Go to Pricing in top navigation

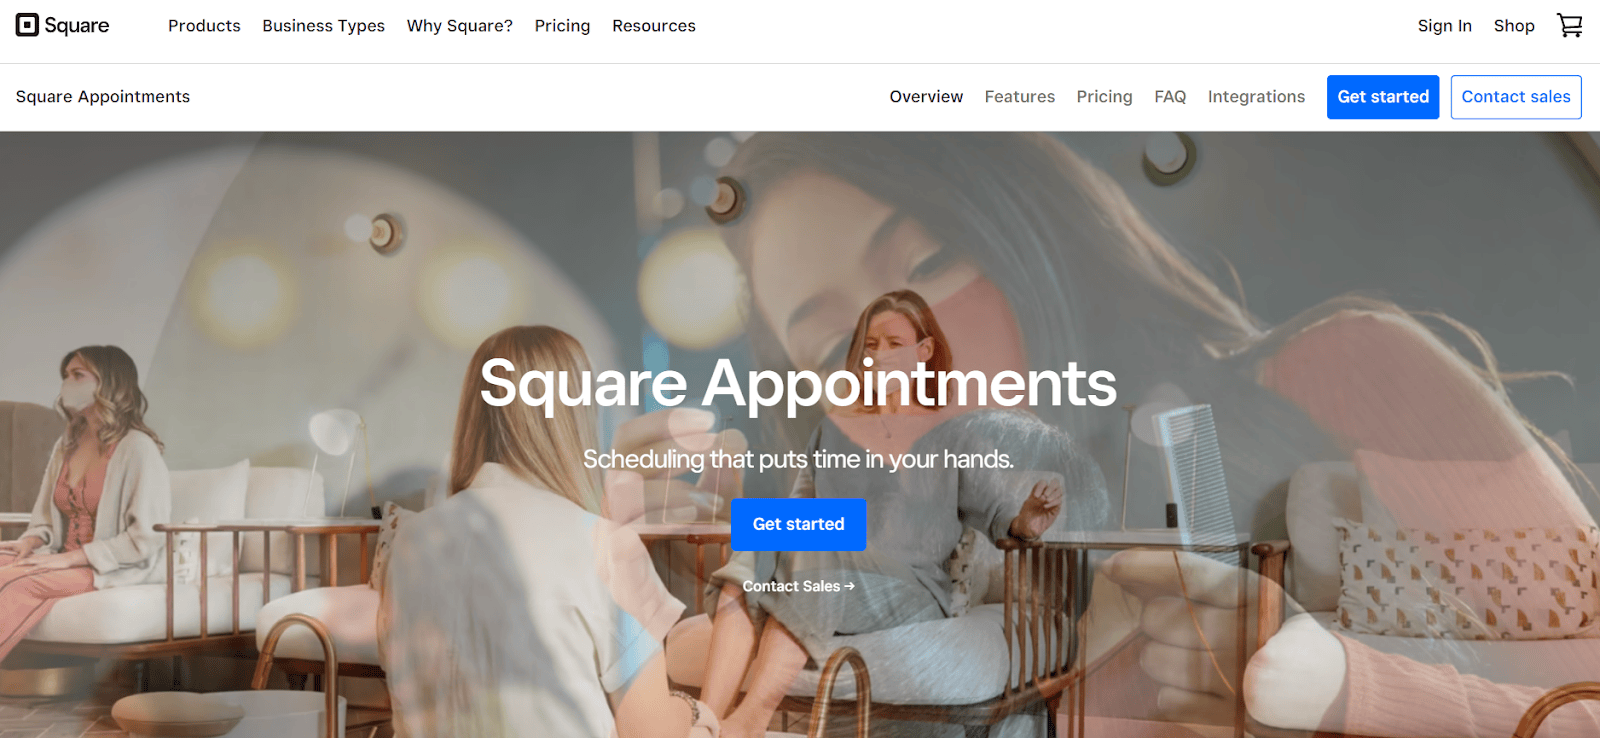click(x=562, y=26)
